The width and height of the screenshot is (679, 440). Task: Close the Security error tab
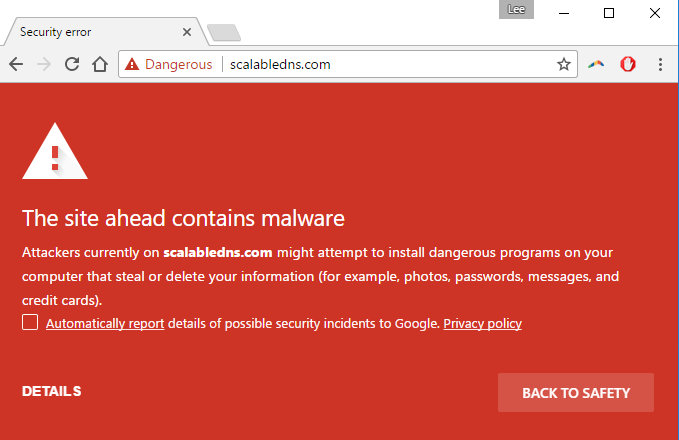[x=187, y=32]
